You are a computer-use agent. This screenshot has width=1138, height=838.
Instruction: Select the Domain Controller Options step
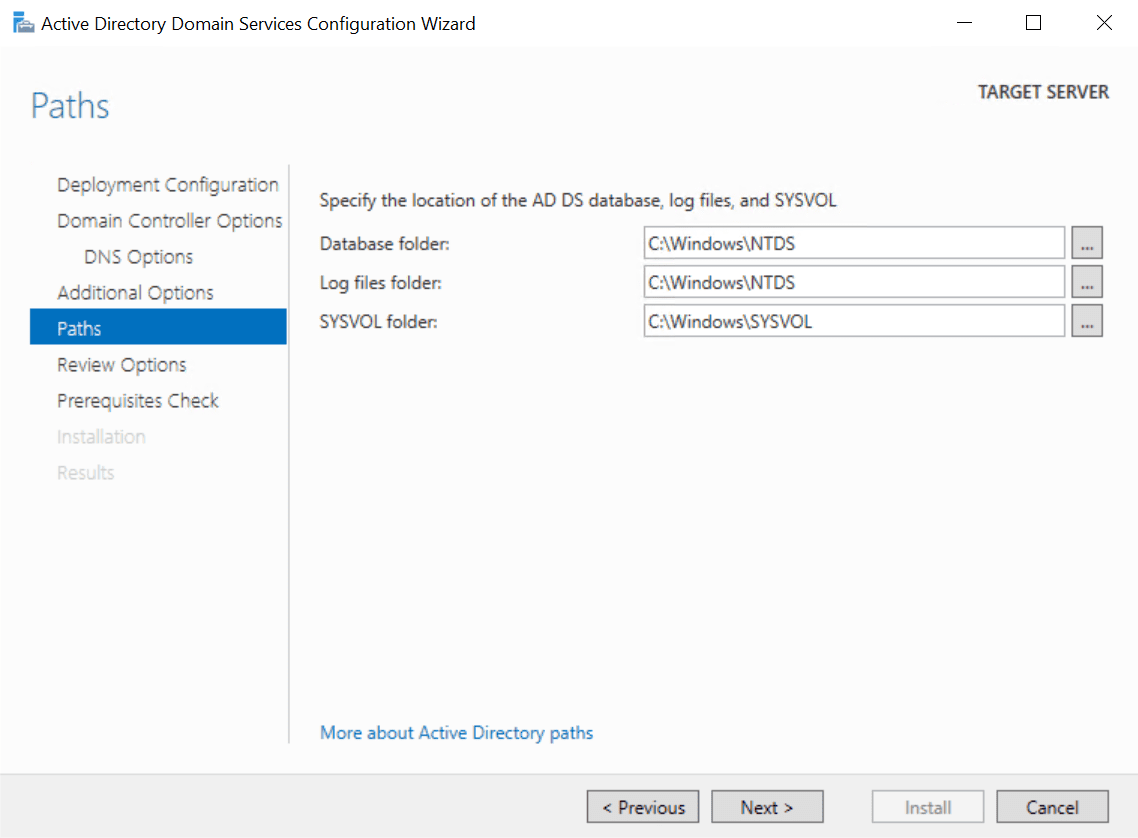(169, 220)
